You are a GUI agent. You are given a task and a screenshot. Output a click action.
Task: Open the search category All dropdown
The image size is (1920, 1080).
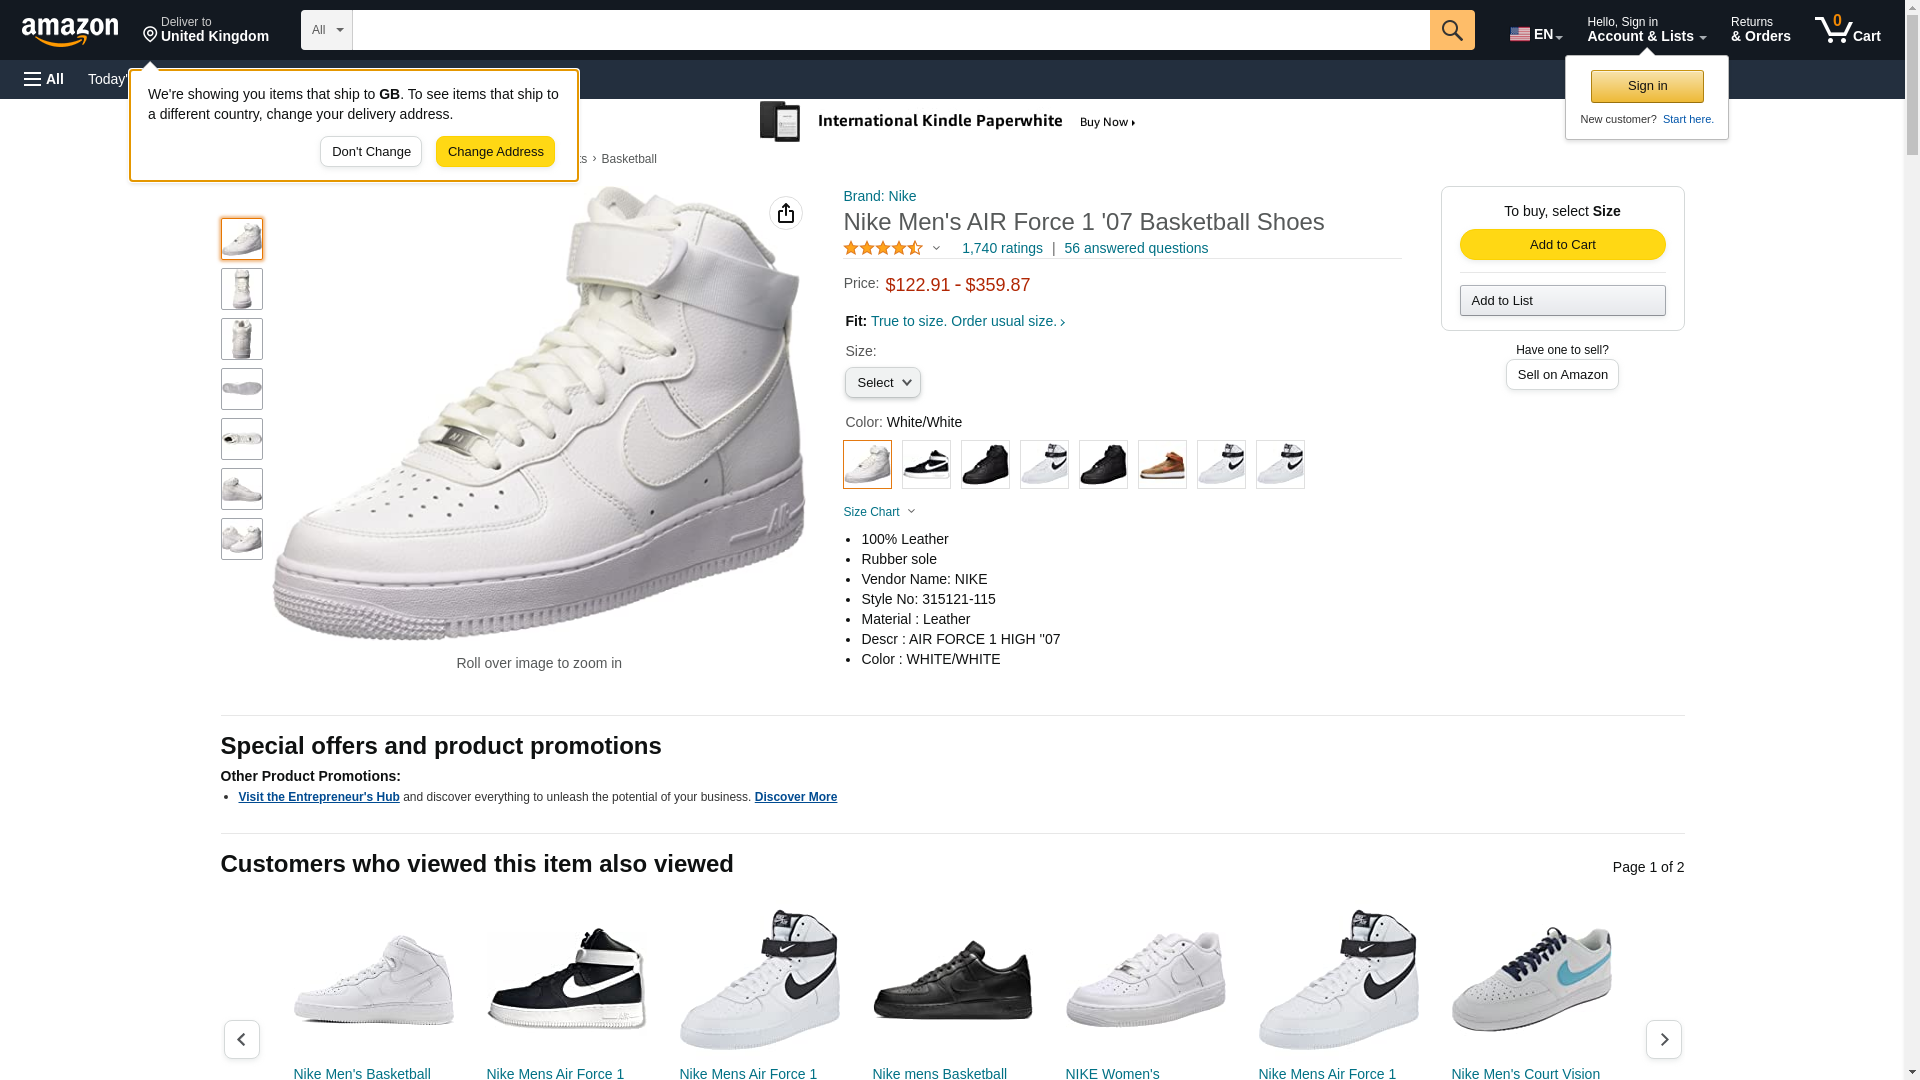[327, 30]
